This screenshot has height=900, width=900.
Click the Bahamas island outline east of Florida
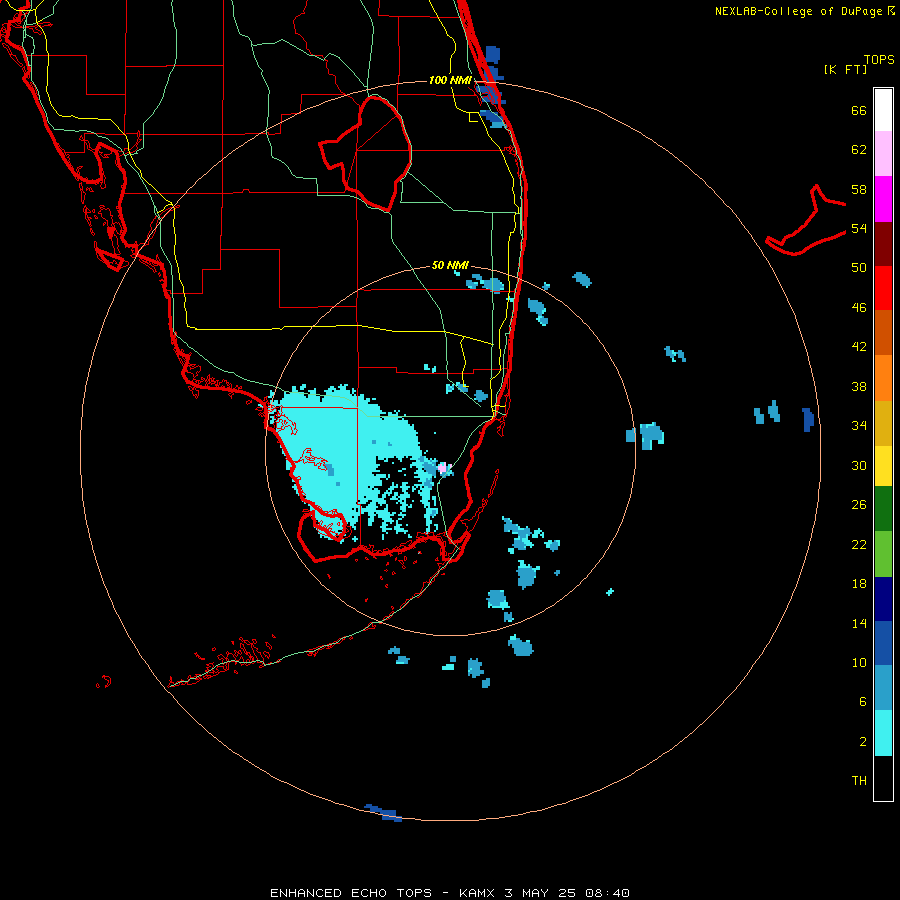click(x=806, y=220)
